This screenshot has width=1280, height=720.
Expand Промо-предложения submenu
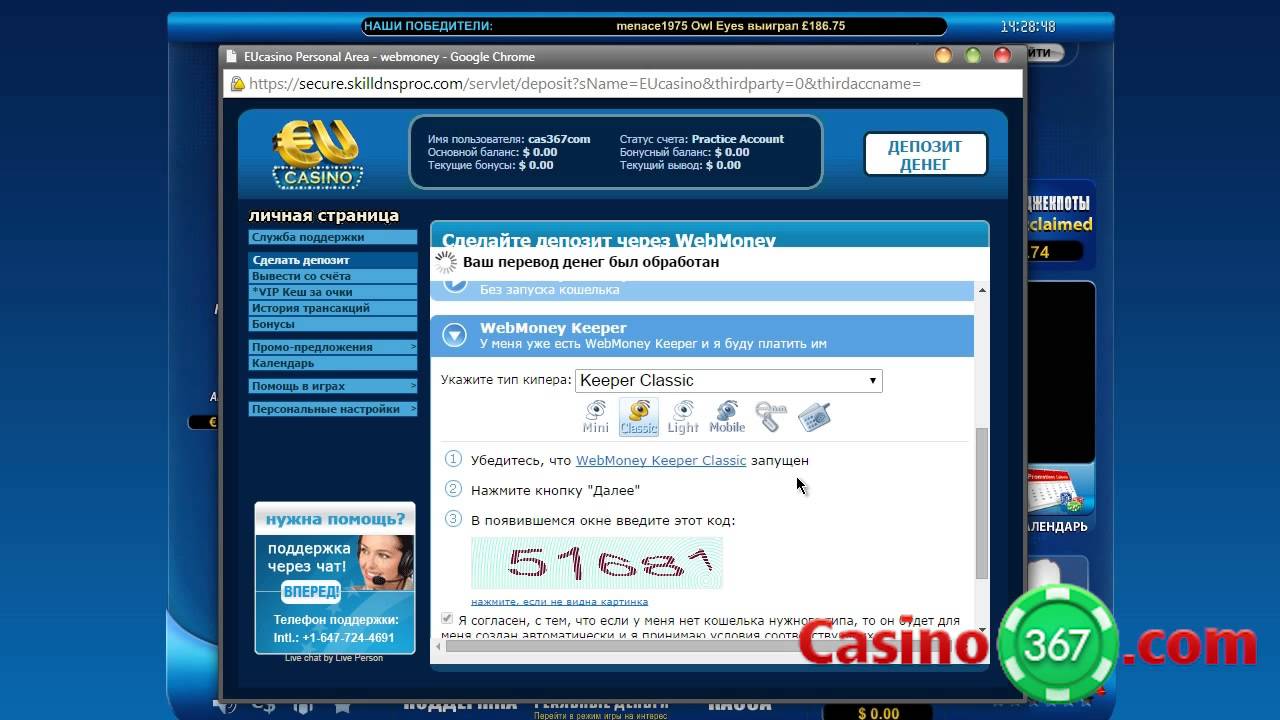point(333,347)
